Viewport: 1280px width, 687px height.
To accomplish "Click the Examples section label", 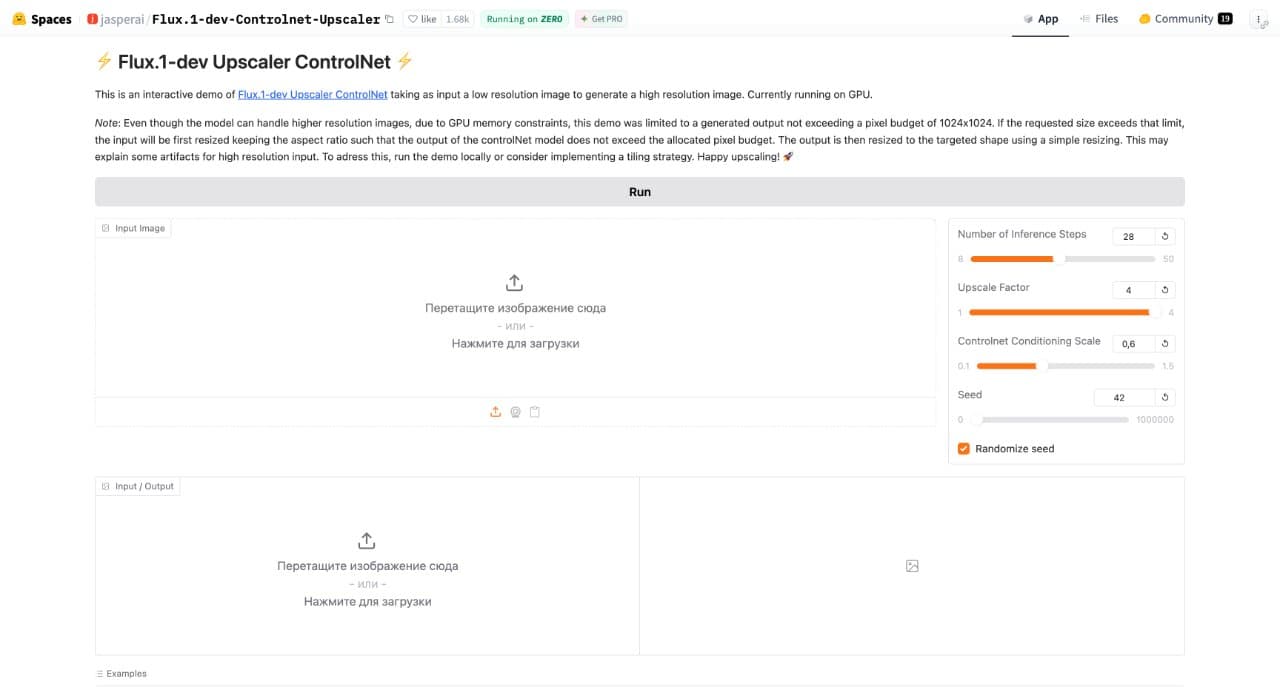I will pyautogui.click(x=122, y=674).
